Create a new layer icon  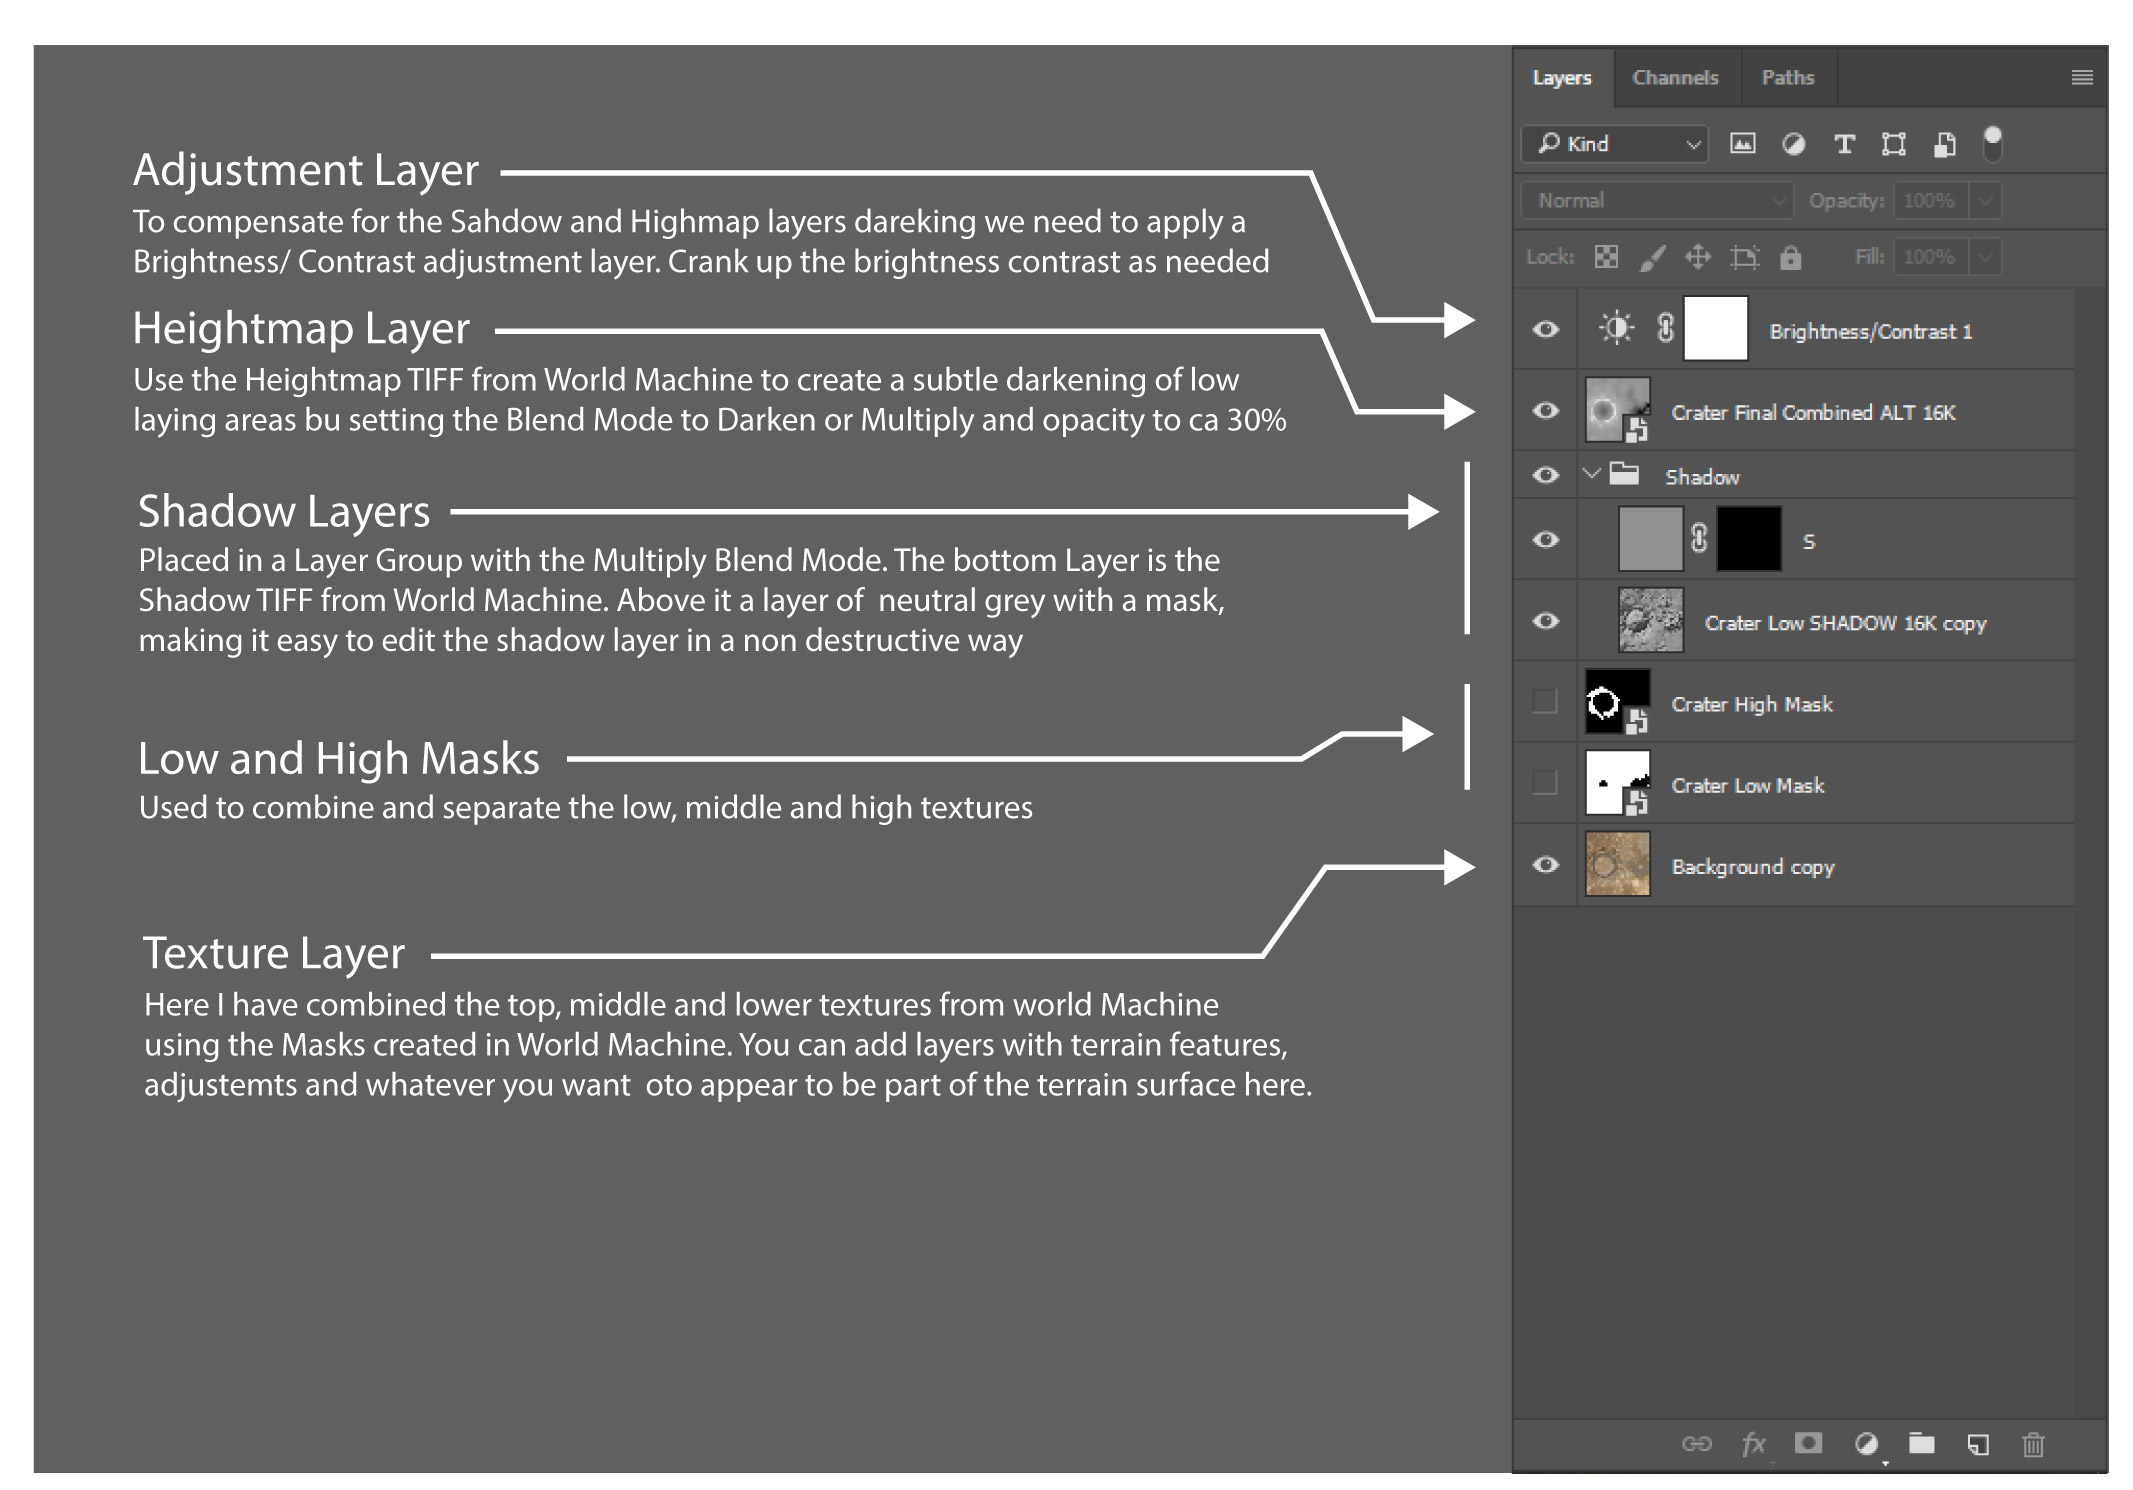[1978, 1443]
